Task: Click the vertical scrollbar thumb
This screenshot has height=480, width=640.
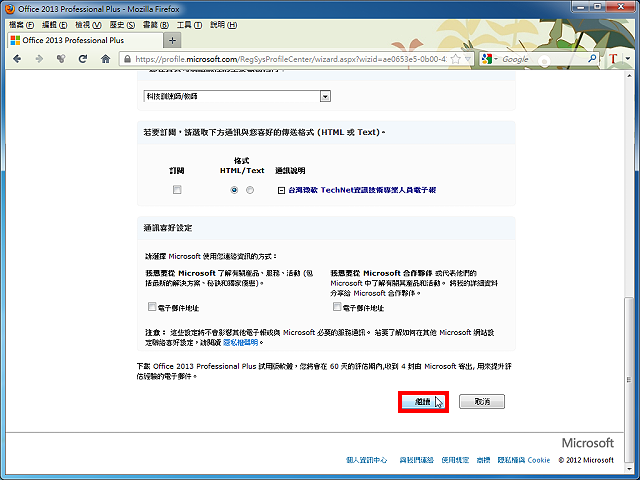Action: [629, 380]
